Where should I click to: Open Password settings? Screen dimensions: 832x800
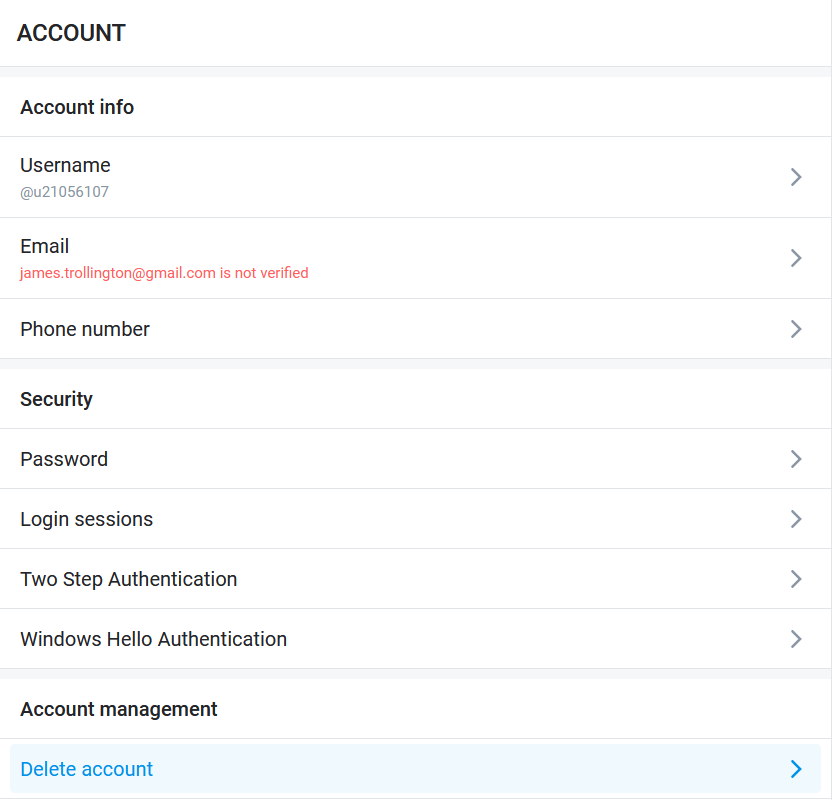(x=64, y=459)
